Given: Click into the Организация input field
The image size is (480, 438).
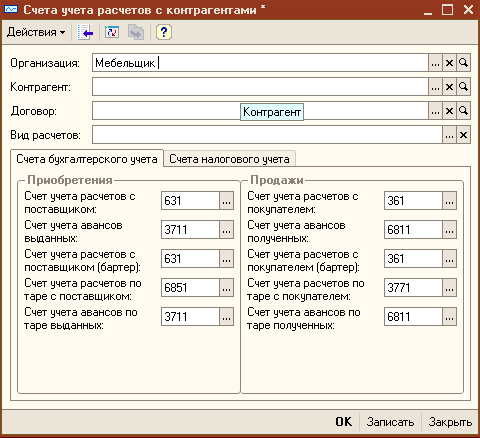Looking at the screenshot, I should 260,63.
